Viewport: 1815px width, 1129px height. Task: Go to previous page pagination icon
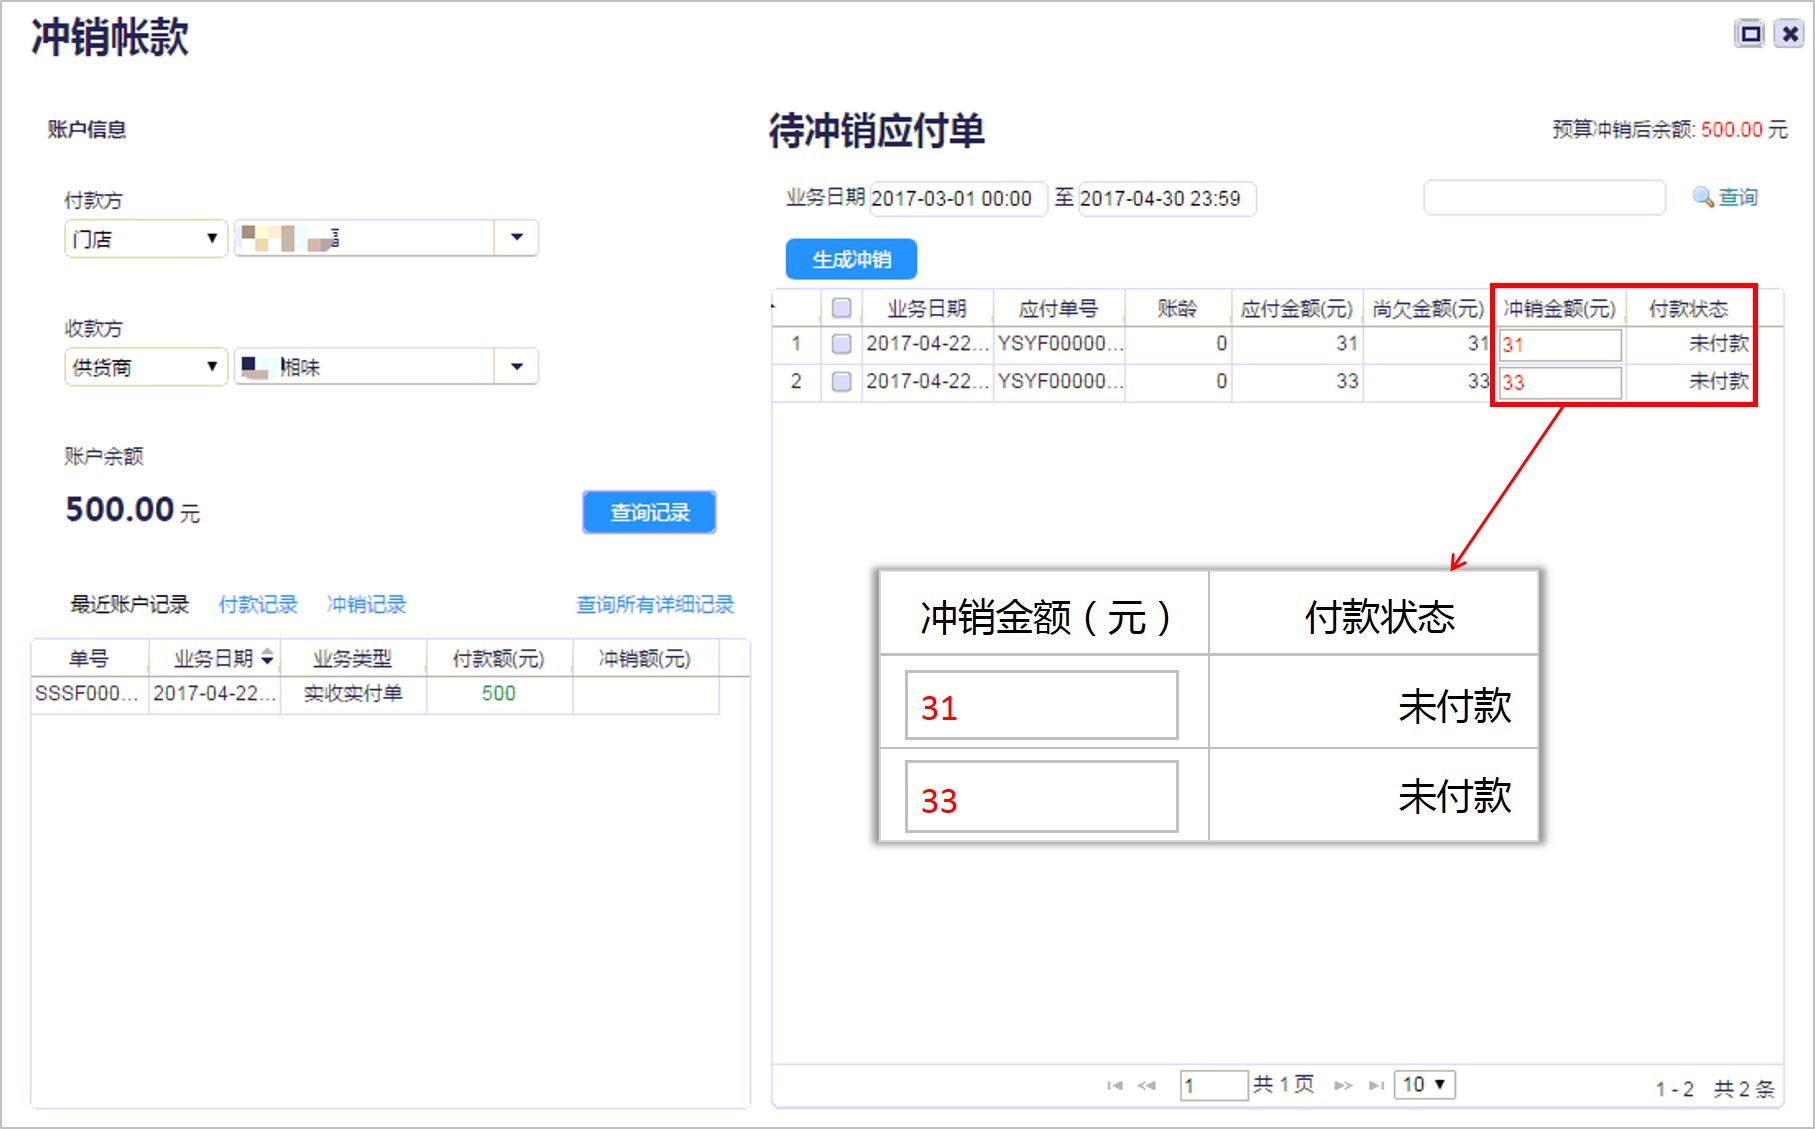point(1147,1085)
